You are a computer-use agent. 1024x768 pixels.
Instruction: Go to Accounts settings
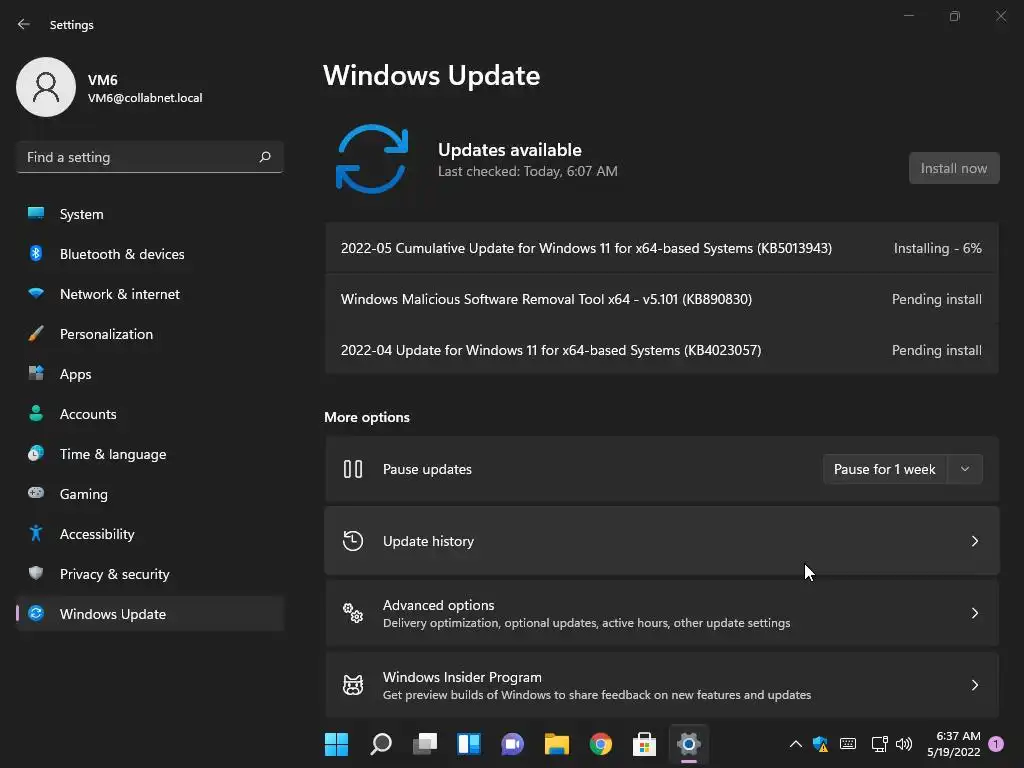[150, 413]
